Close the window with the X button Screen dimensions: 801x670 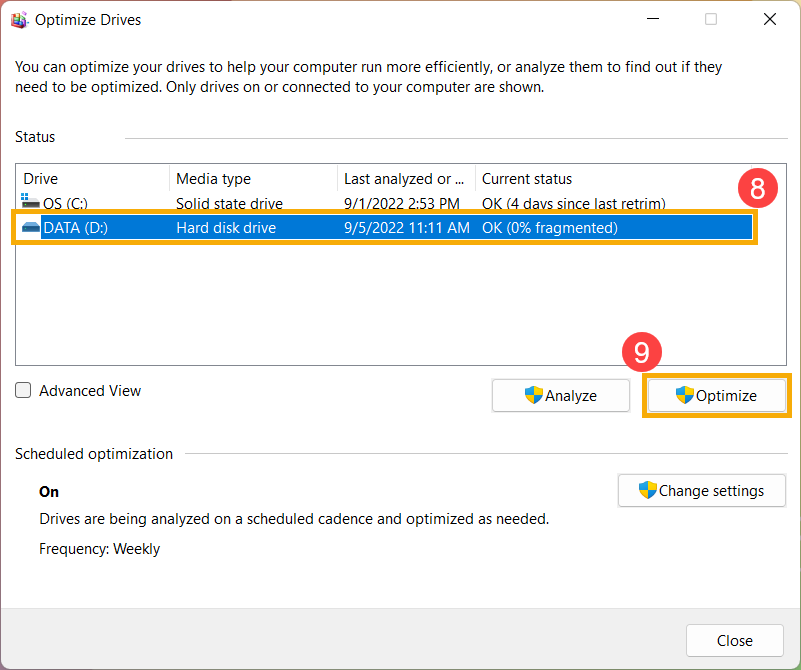[770, 19]
